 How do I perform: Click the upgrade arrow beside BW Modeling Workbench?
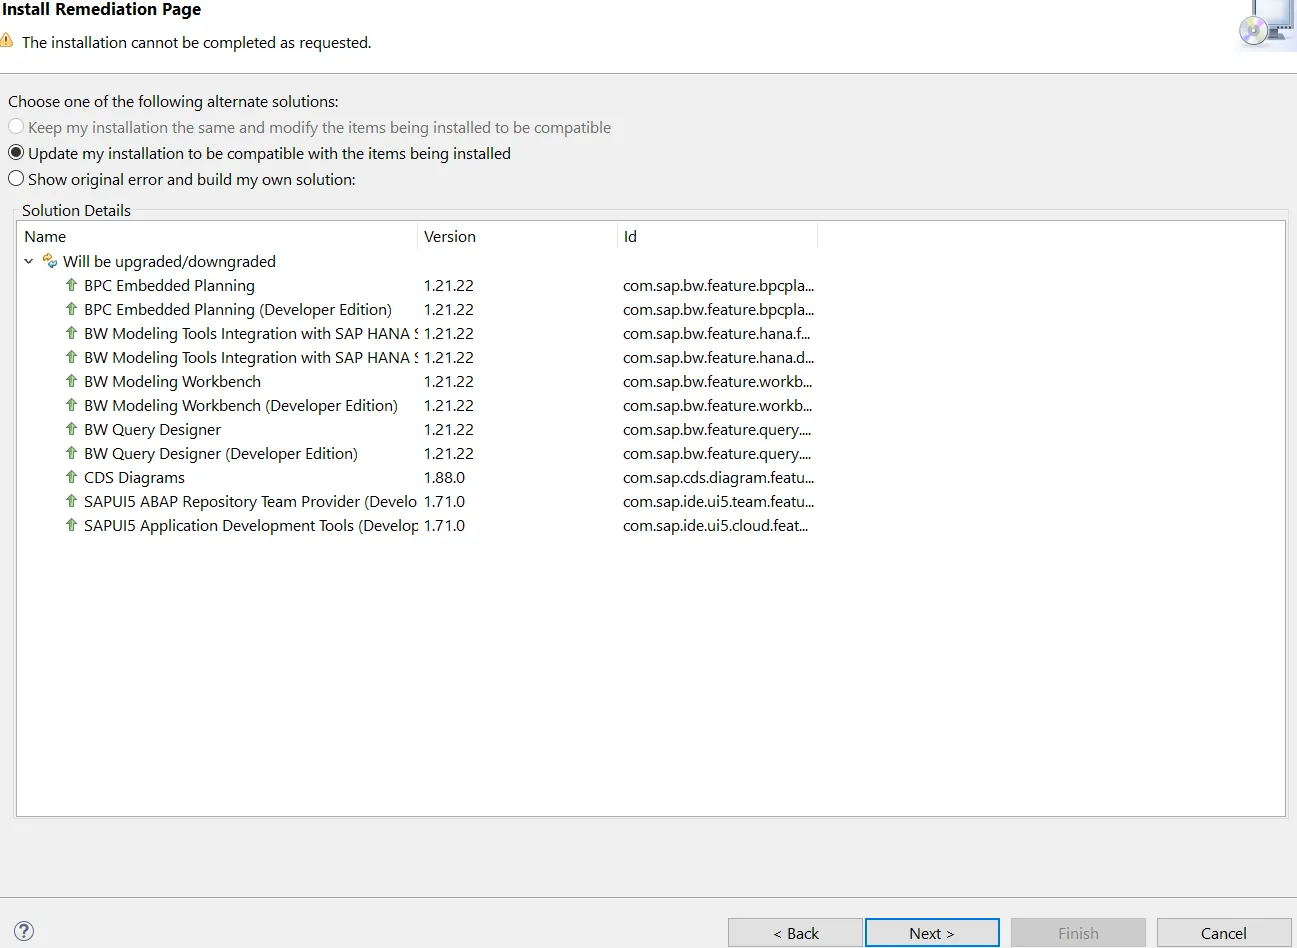click(x=70, y=381)
